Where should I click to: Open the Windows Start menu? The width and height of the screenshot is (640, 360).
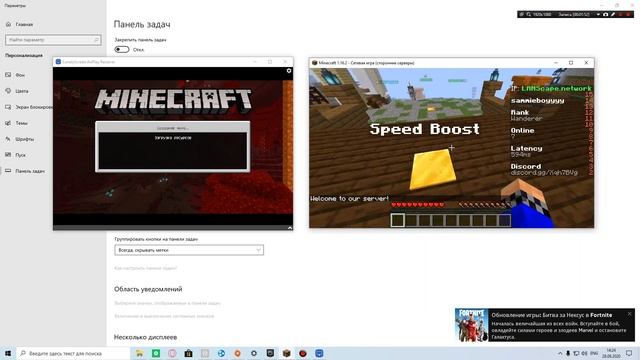(8, 353)
